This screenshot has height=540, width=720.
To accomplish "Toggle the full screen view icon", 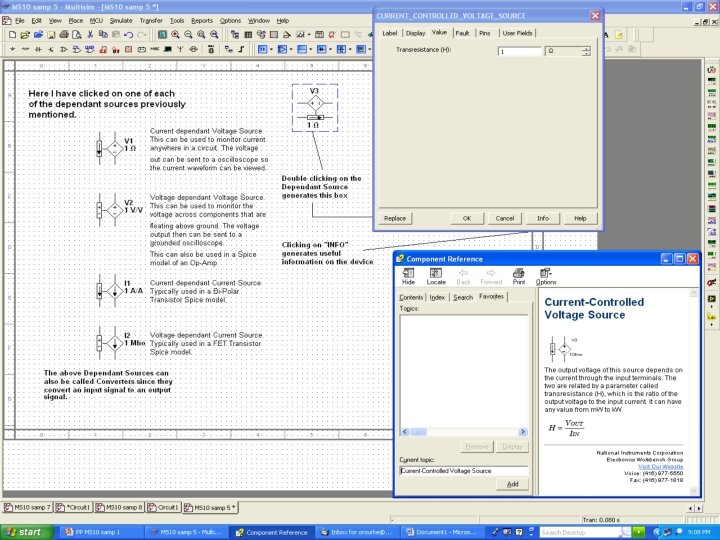I will pyautogui.click(x=163, y=34).
